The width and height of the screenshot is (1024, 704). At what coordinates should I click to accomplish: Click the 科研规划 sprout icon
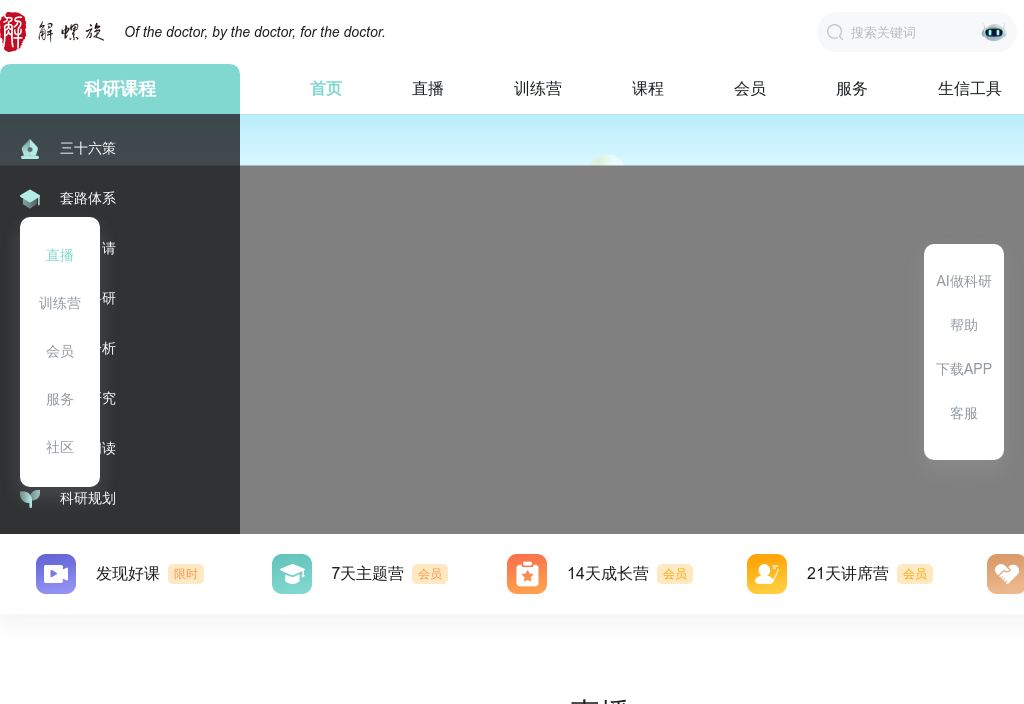click(30, 499)
